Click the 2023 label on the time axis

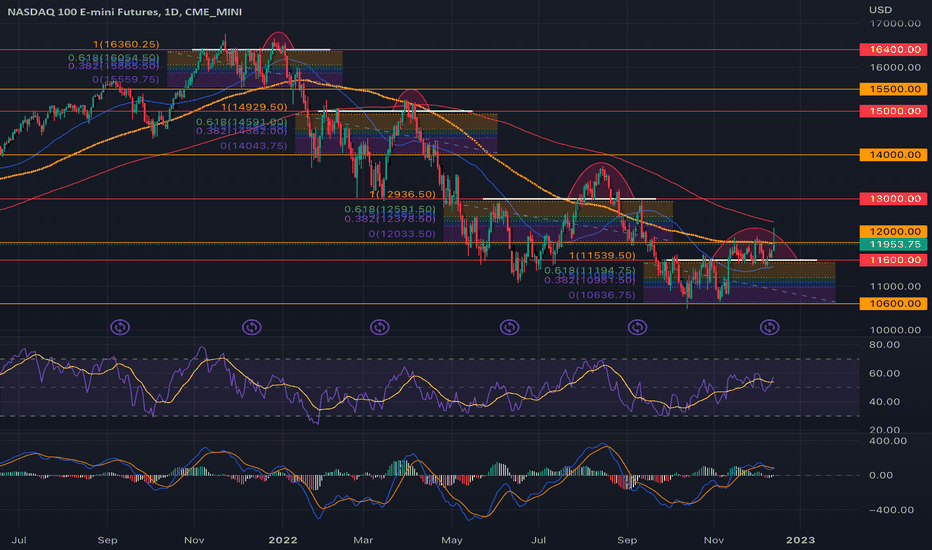tap(800, 540)
